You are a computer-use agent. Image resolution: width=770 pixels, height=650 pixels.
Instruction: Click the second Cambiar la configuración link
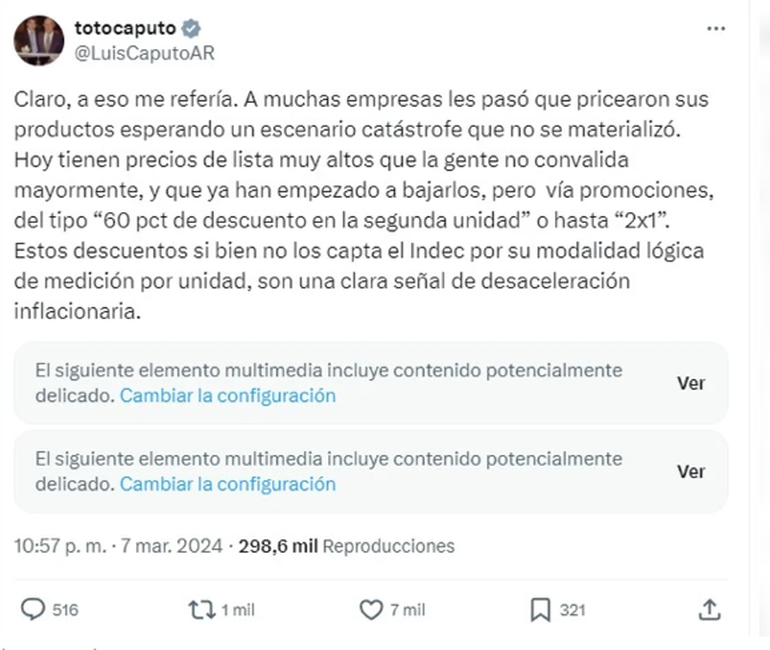coord(227,484)
